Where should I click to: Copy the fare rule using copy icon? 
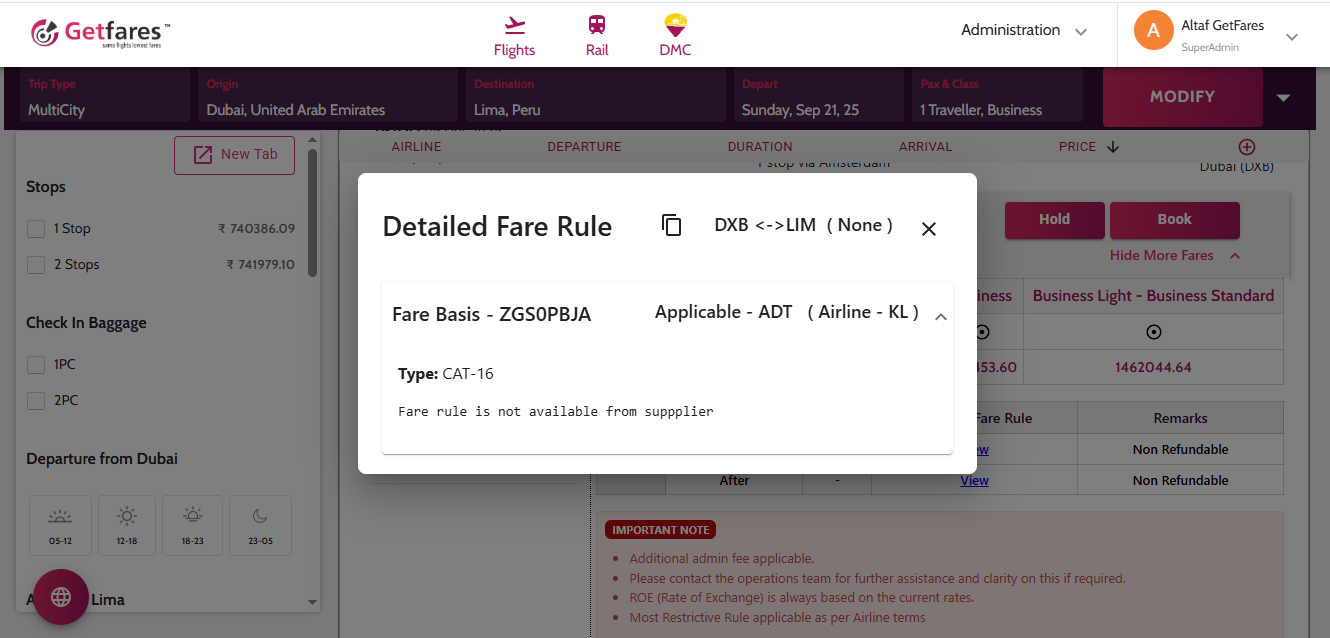click(672, 226)
